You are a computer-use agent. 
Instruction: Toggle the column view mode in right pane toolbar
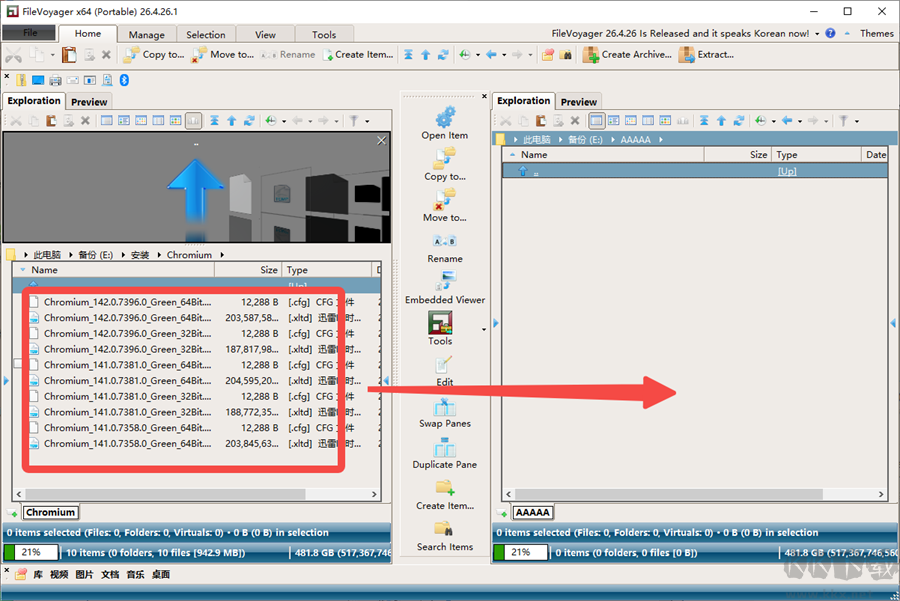[x=648, y=121]
